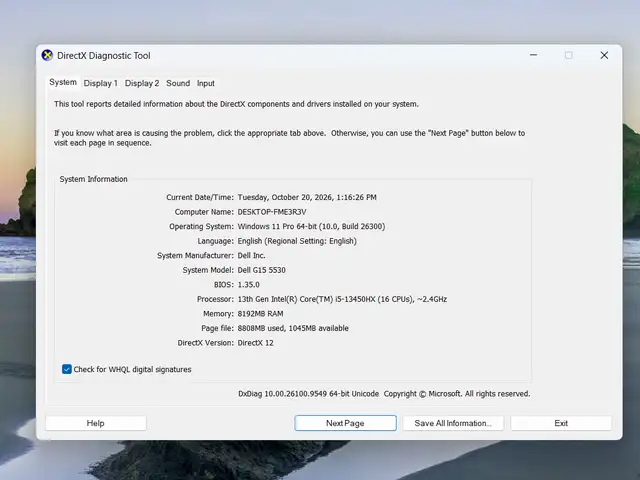Click the DirectX Diagnostic Tool window title

104,56
